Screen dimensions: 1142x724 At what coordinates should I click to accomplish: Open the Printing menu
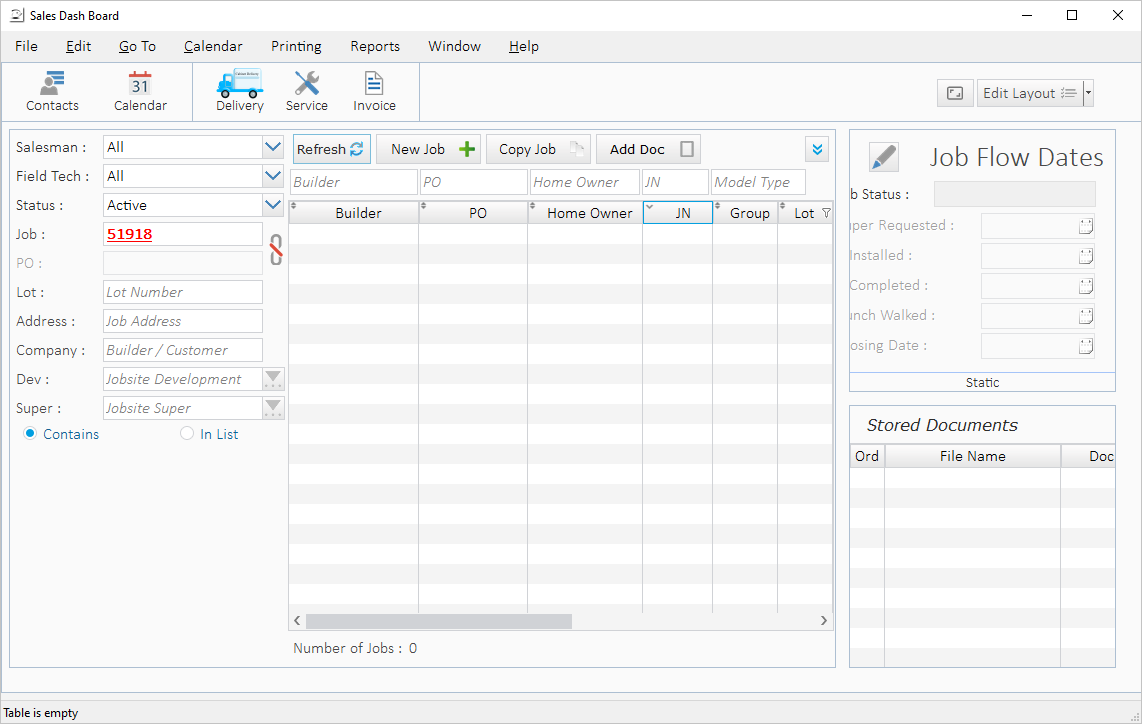point(296,46)
